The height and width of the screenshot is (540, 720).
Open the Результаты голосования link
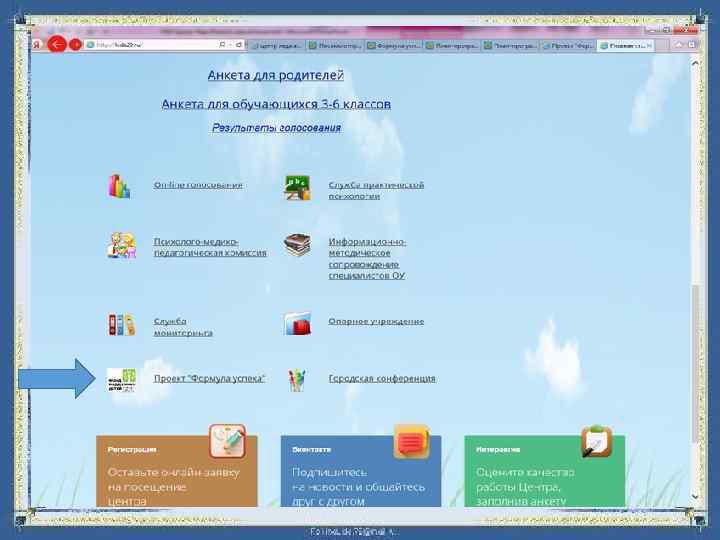click(276, 128)
